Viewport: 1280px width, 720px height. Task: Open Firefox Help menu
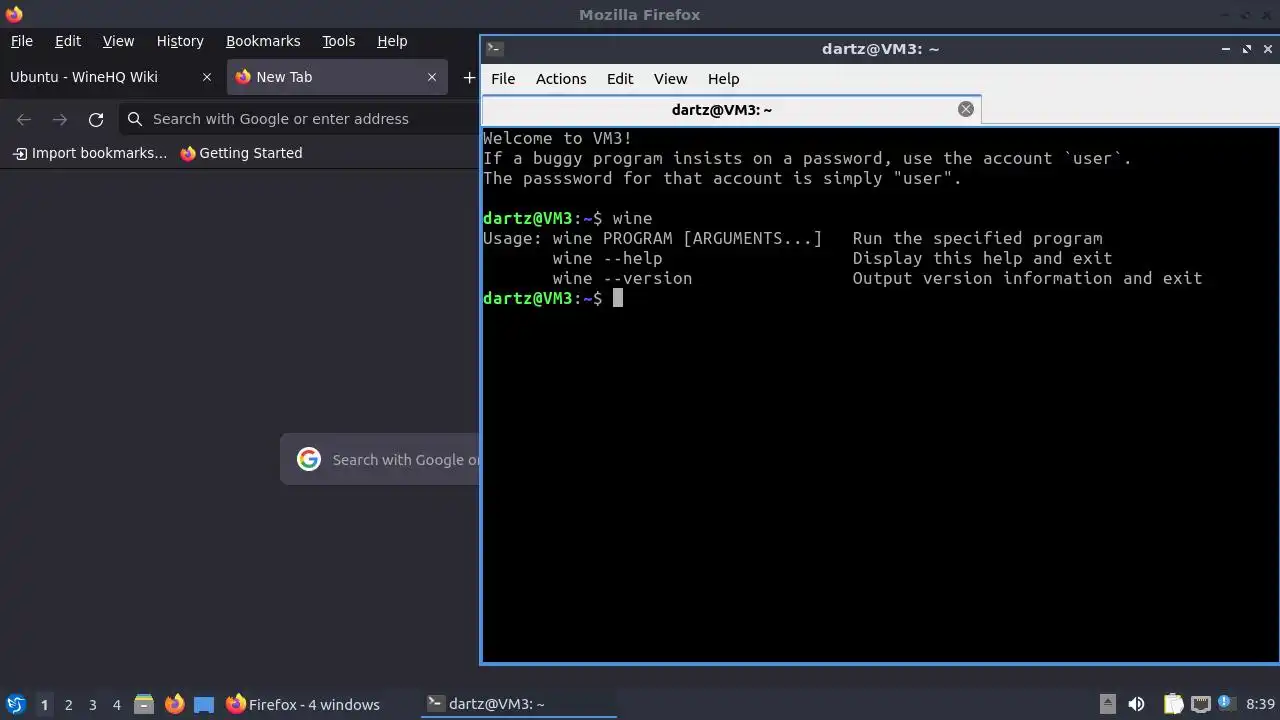tap(392, 41)
